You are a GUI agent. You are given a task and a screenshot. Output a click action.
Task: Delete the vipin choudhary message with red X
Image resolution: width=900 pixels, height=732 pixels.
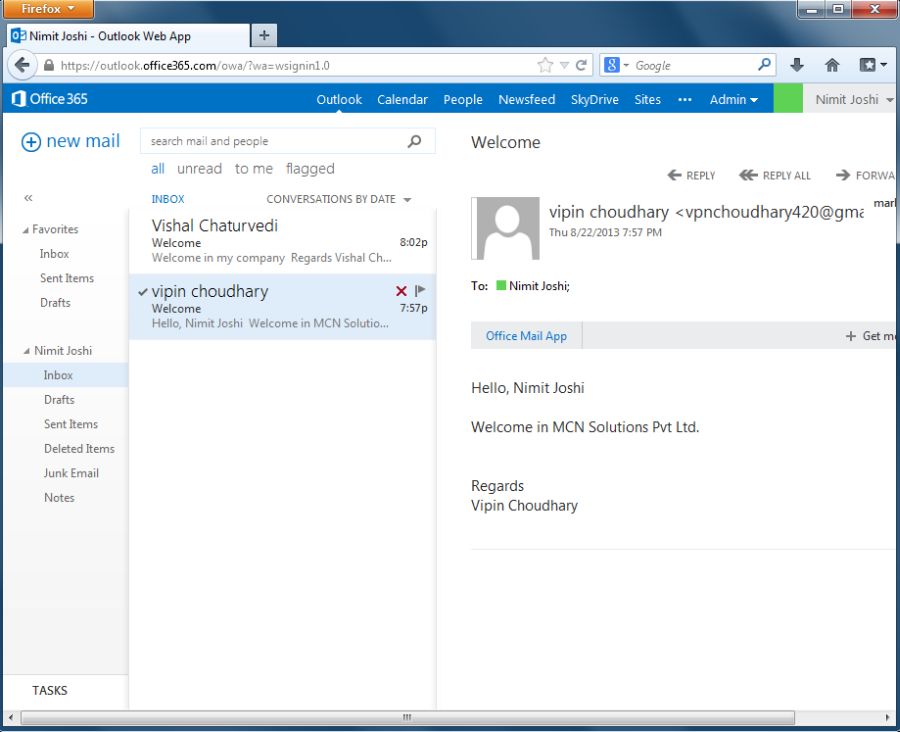(x=401, y=291)
